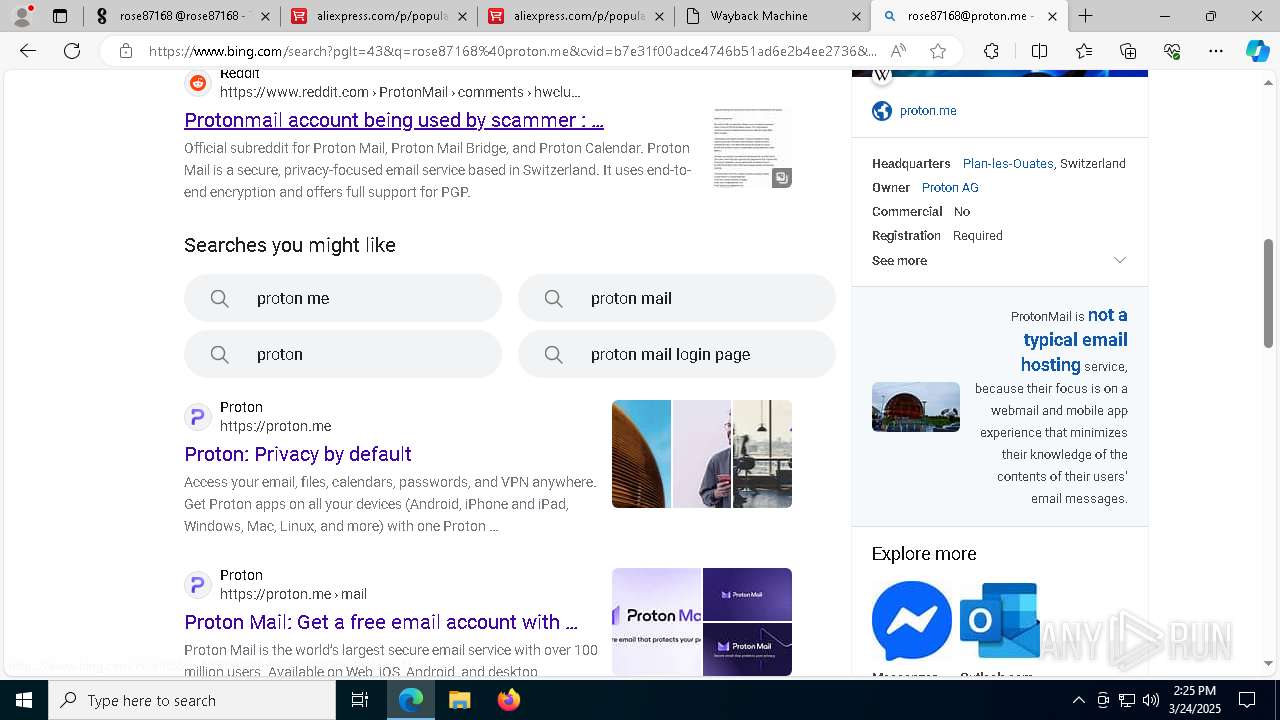Open the Proton Mail result thumbnail
Screen dimensions: 1280x720
702,622
